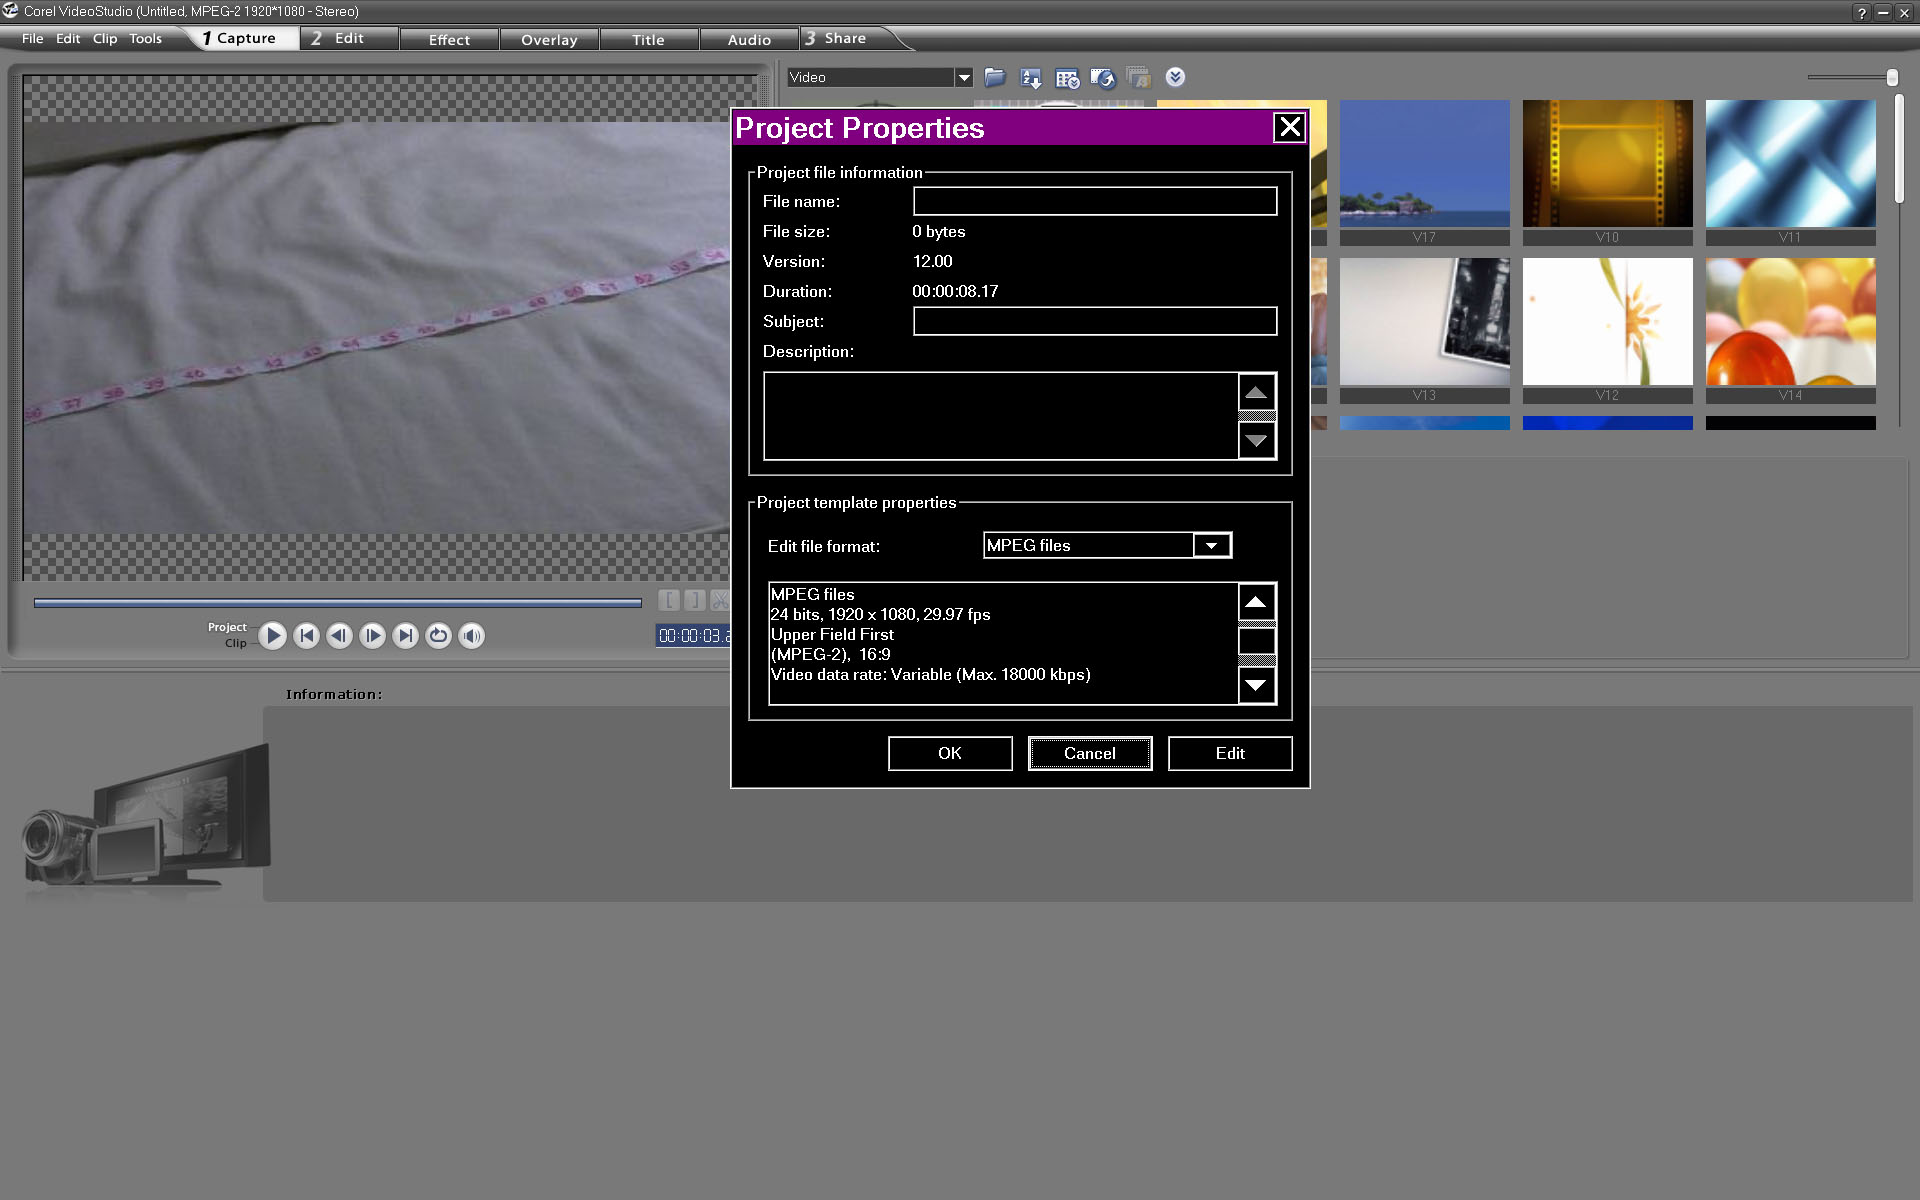Click the sort clips A-Z icon
This screenshot has height=1200, width=1920.
click(x=1030, y=77)
